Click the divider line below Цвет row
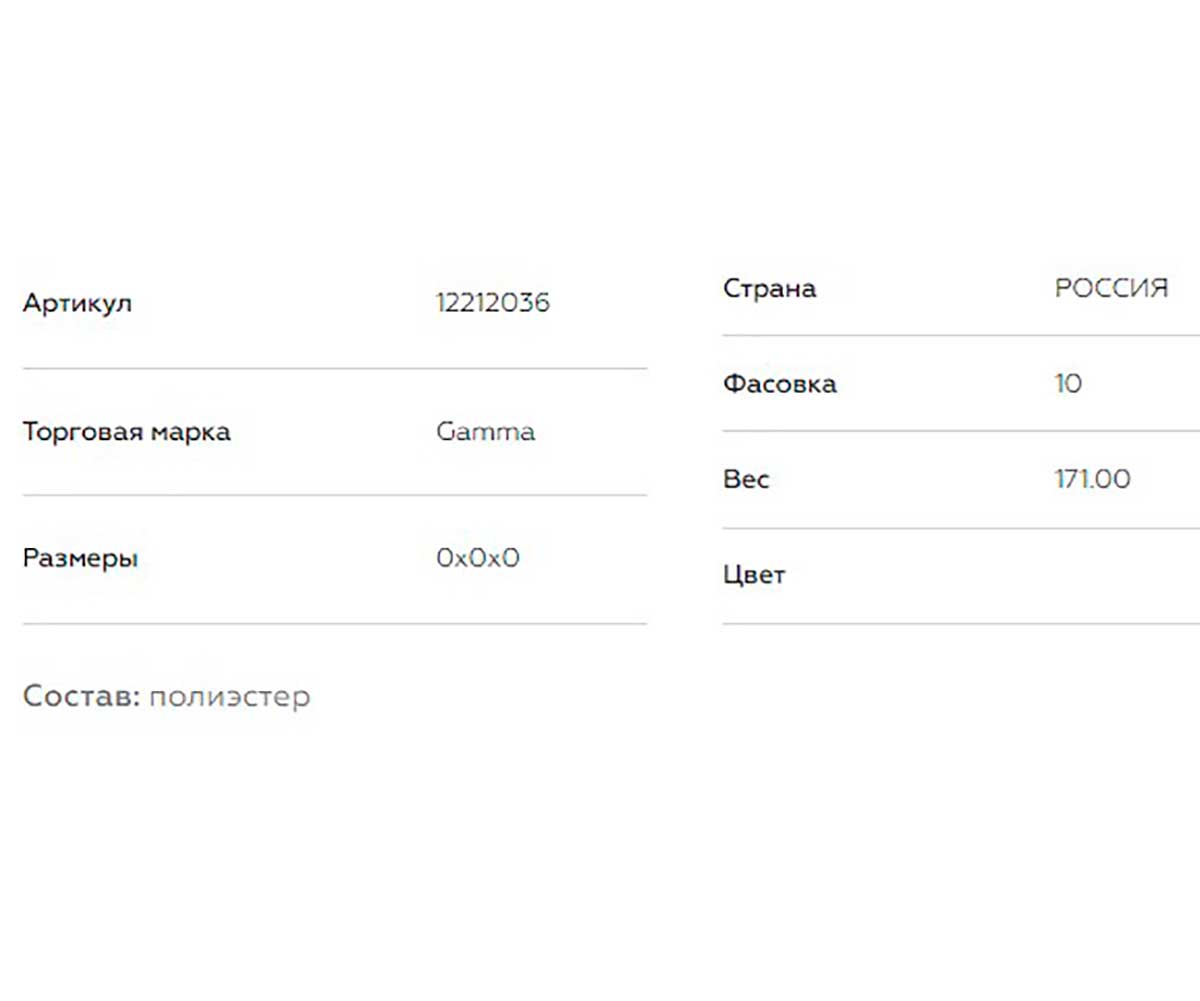Screen dimensions: 1200x1001 [960, 624]
